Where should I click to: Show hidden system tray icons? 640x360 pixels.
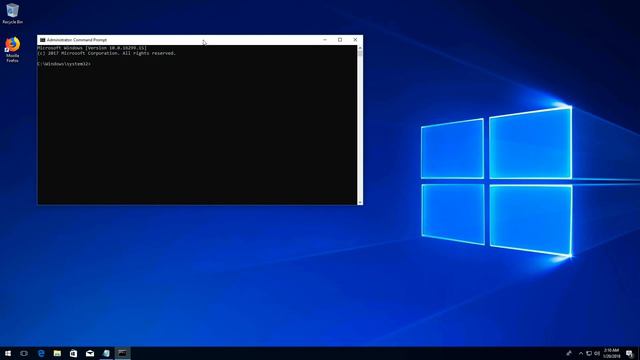(x=581, y=353)
